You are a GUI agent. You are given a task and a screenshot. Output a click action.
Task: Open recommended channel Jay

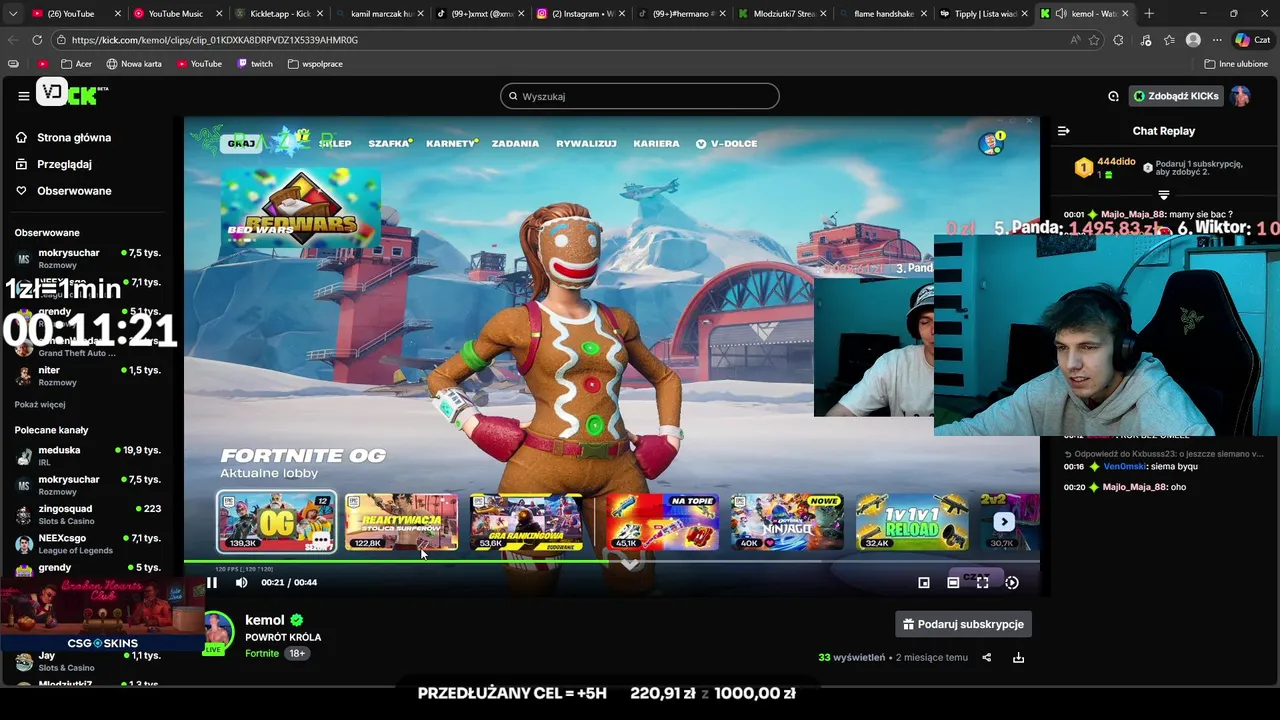pyautogui.click(x=90, y=660)
